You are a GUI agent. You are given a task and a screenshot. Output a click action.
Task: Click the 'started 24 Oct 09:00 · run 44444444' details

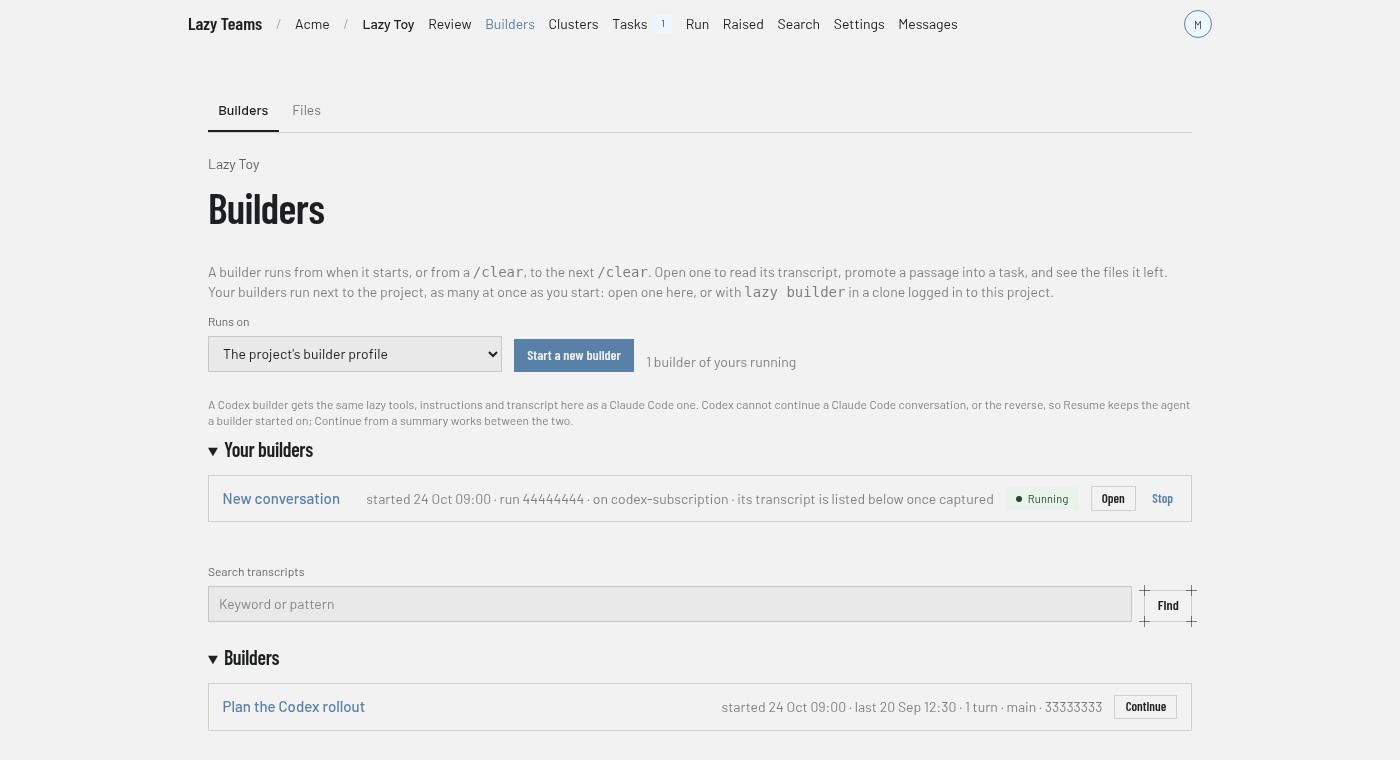click(475, 499)
